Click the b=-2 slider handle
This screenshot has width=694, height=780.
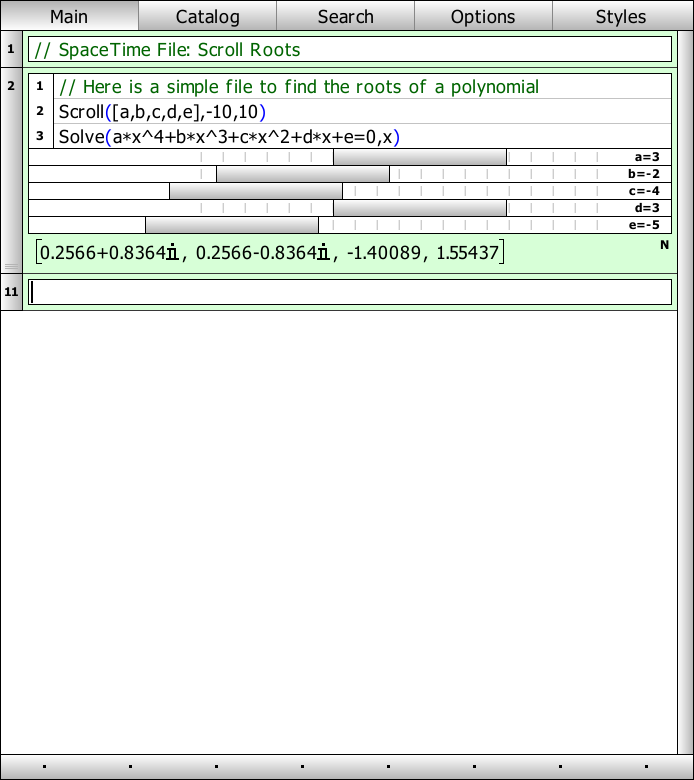click(x=302, y=174)
